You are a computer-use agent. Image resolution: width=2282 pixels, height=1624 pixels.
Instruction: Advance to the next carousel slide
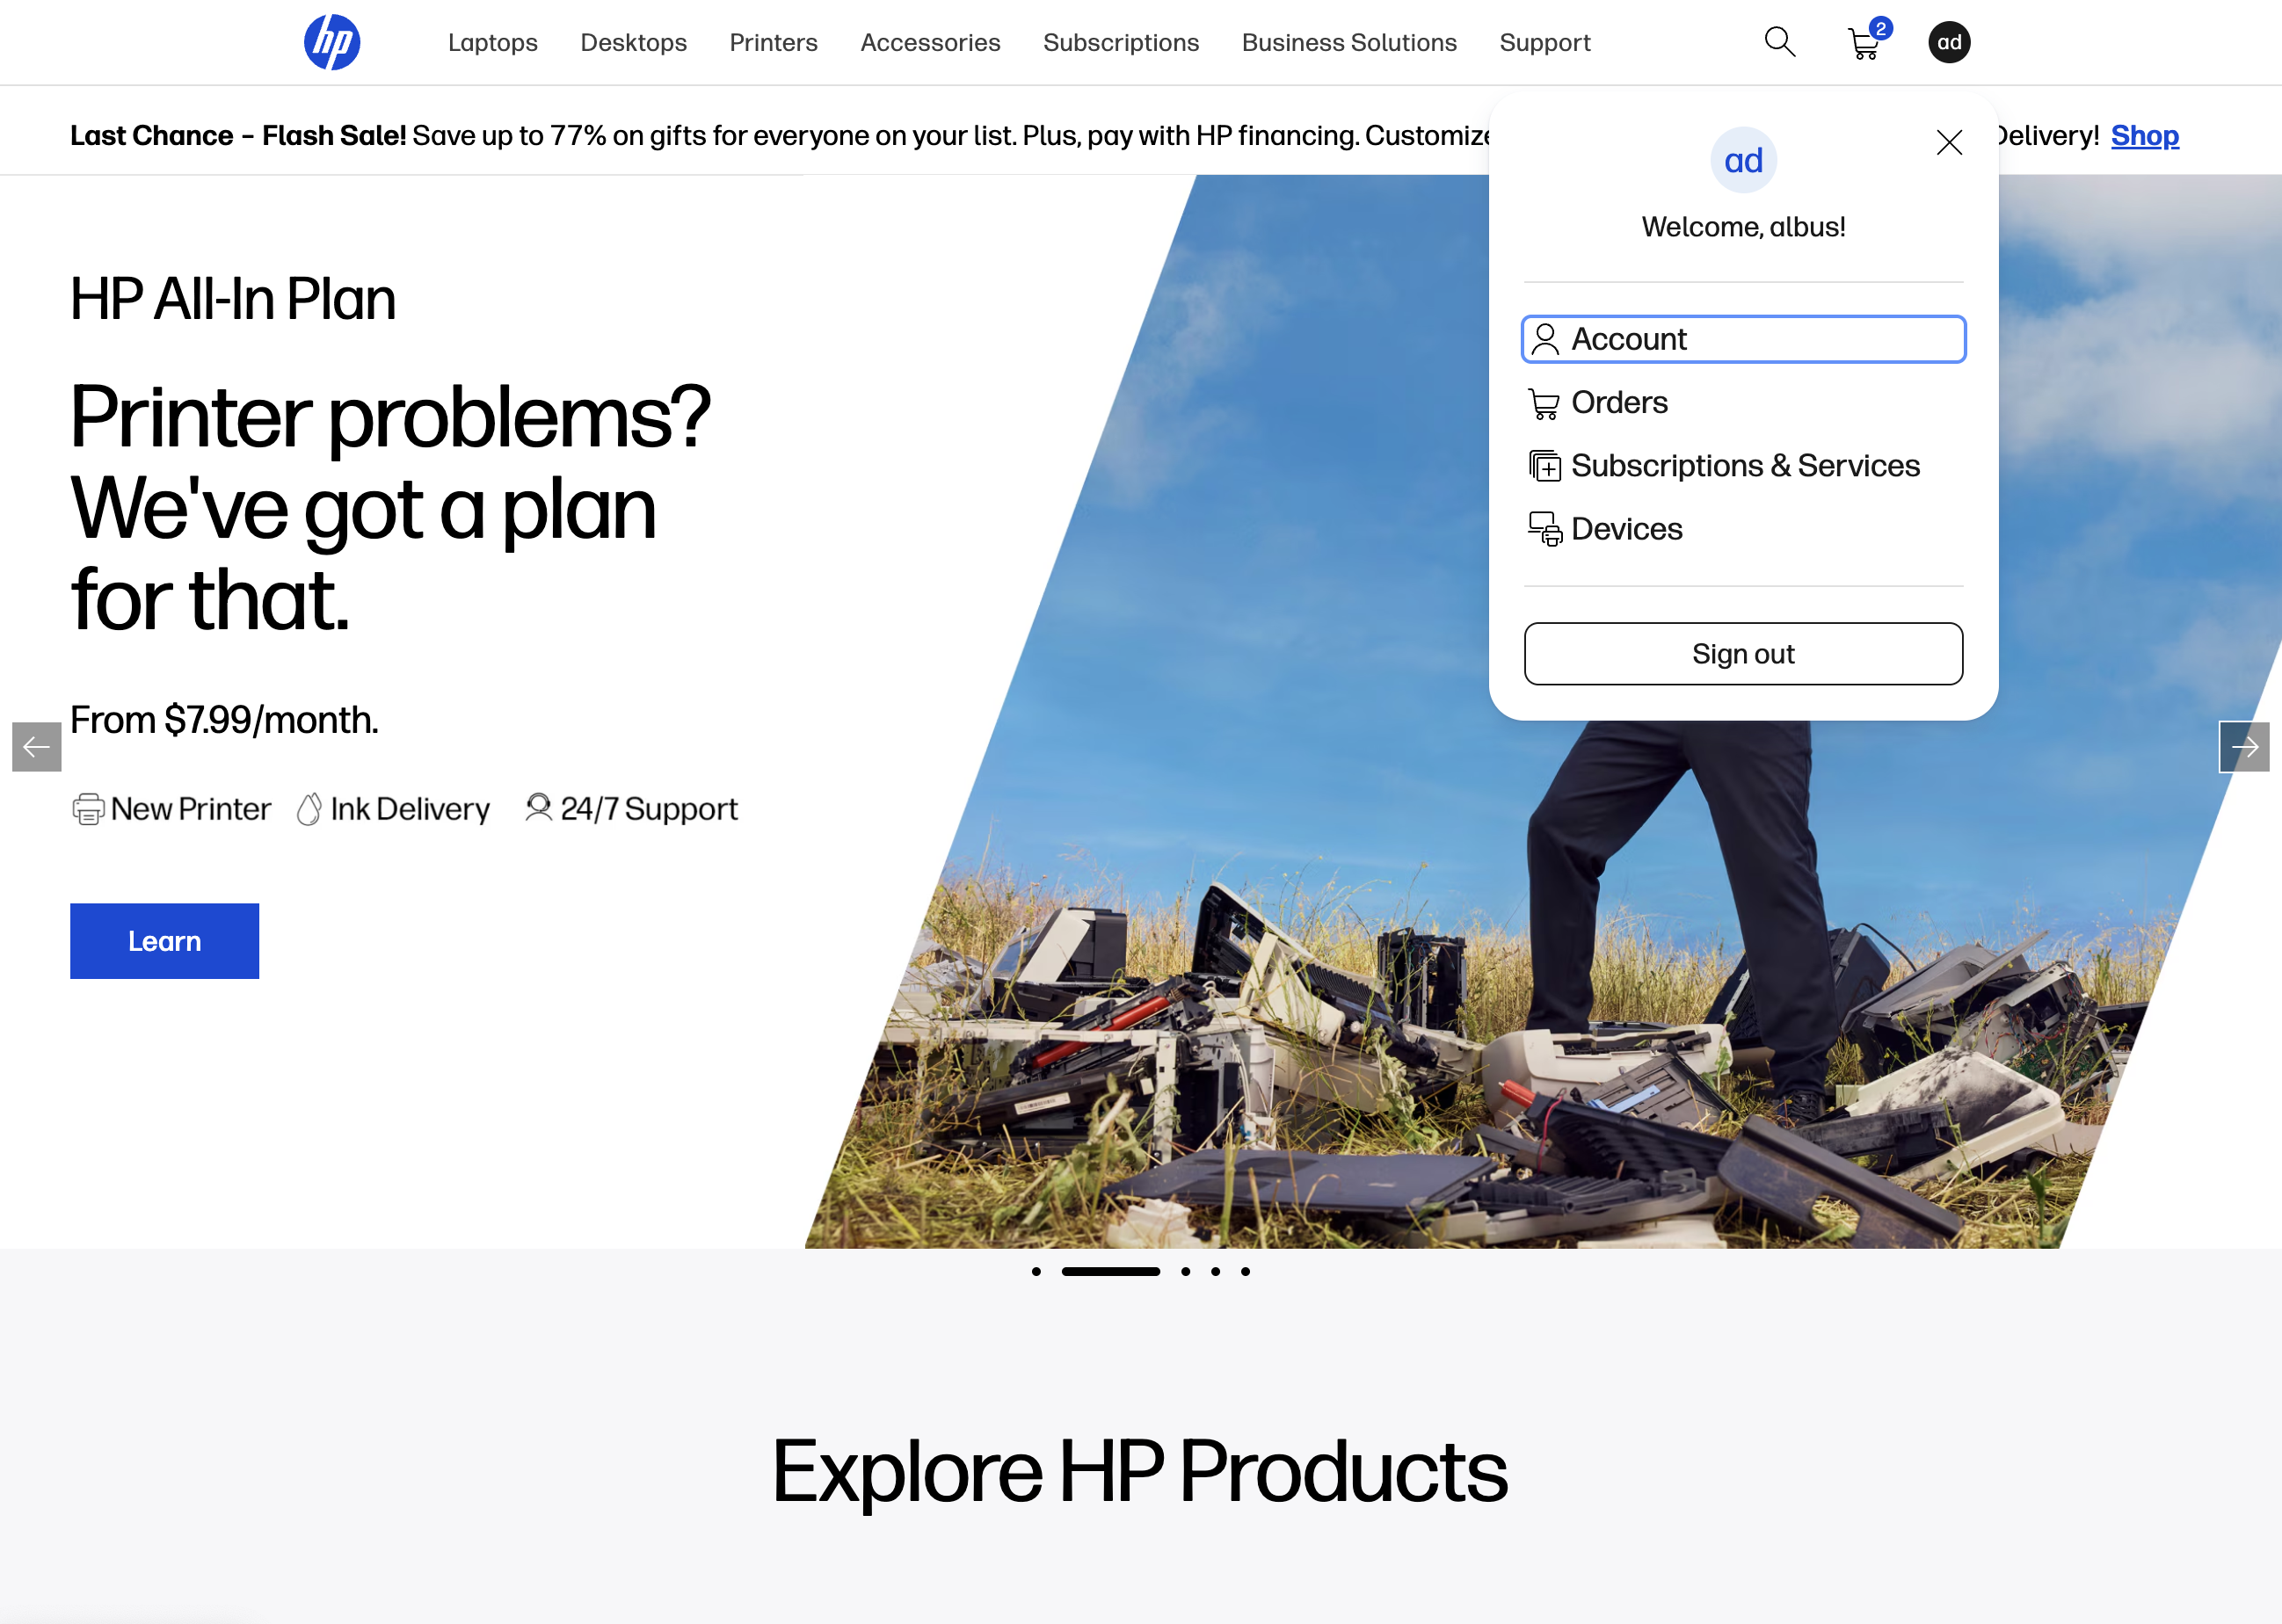click(x=2246, y=747)
